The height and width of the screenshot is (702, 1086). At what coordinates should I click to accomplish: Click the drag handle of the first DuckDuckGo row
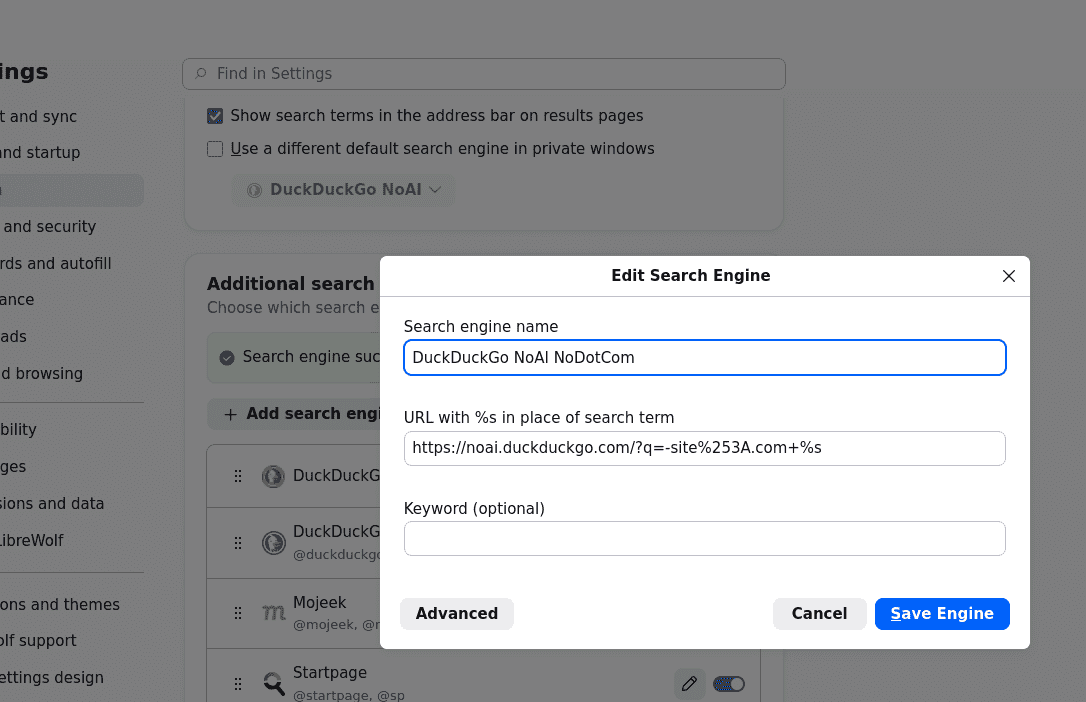point(238,476)
